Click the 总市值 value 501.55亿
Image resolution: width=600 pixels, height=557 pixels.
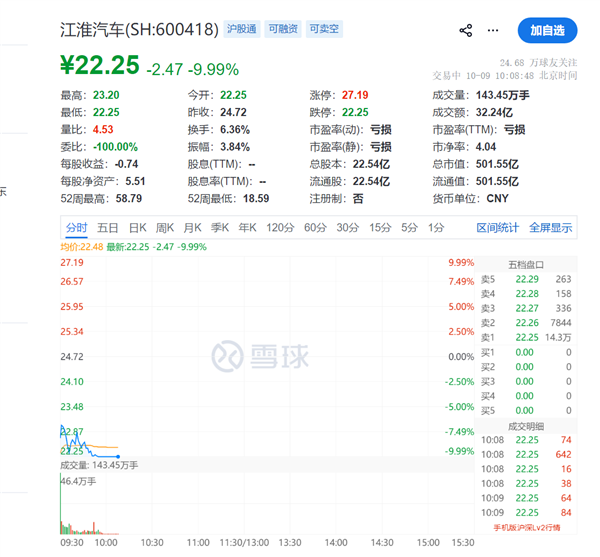coord(497,164)
